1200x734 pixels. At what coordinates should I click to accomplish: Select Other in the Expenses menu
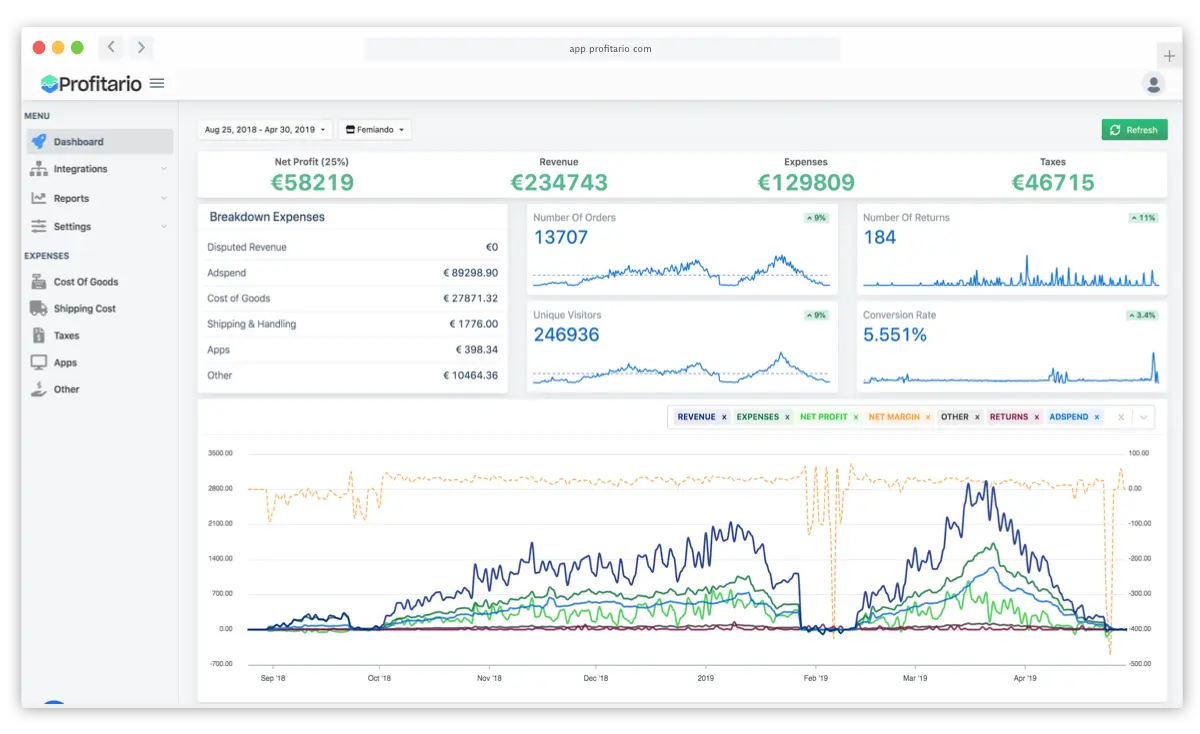[37, 389]
